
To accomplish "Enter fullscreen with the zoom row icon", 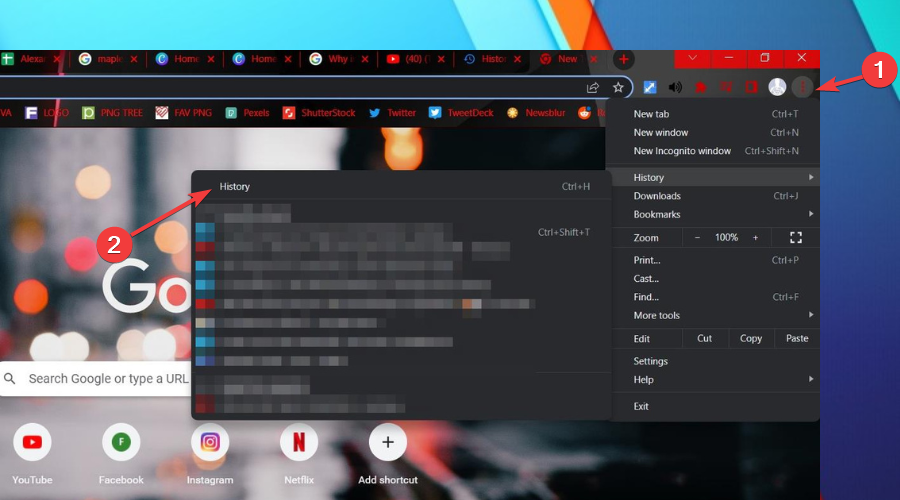I will coord(796,238).
